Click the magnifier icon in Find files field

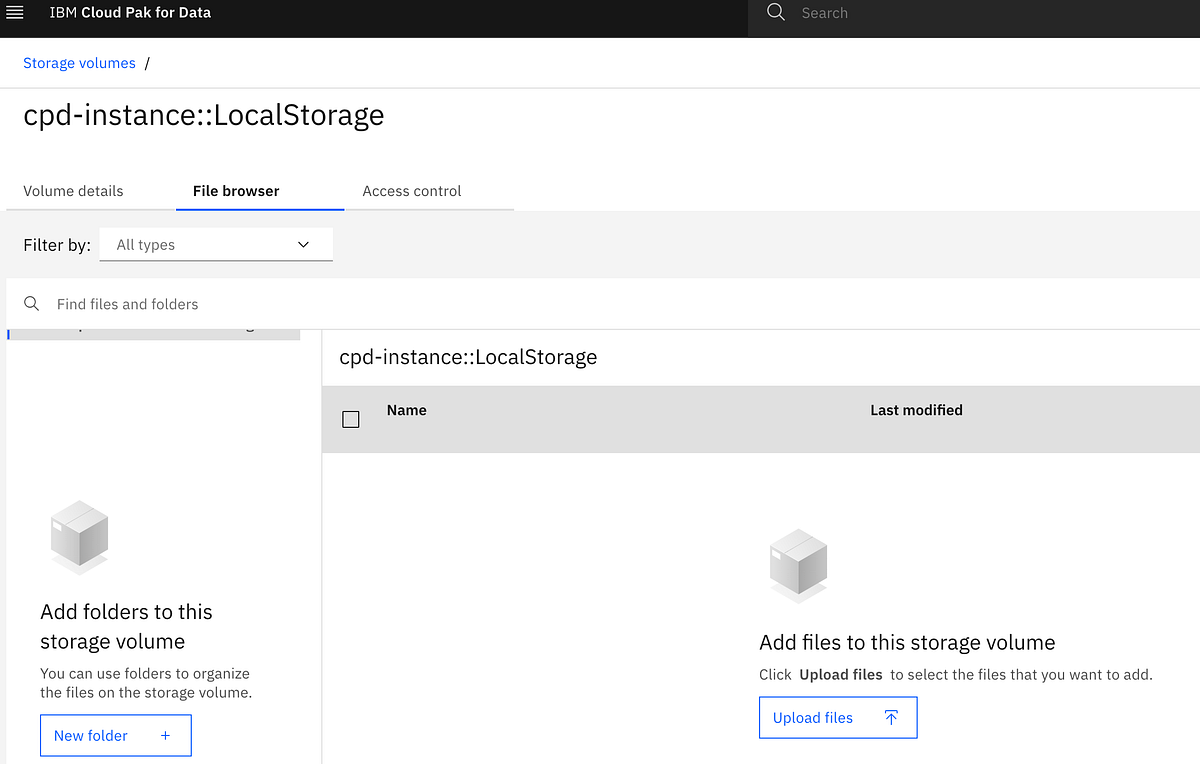pos(30,303)
